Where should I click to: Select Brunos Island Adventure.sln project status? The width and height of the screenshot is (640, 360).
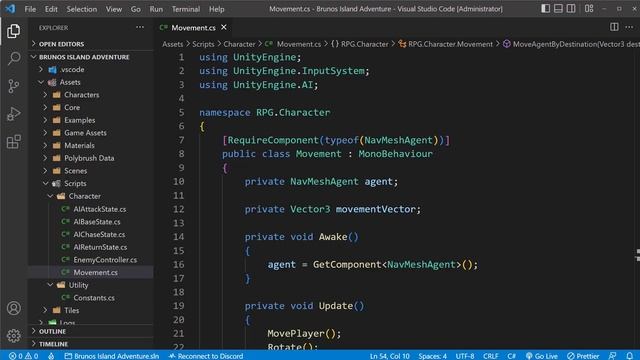point(111,356)
